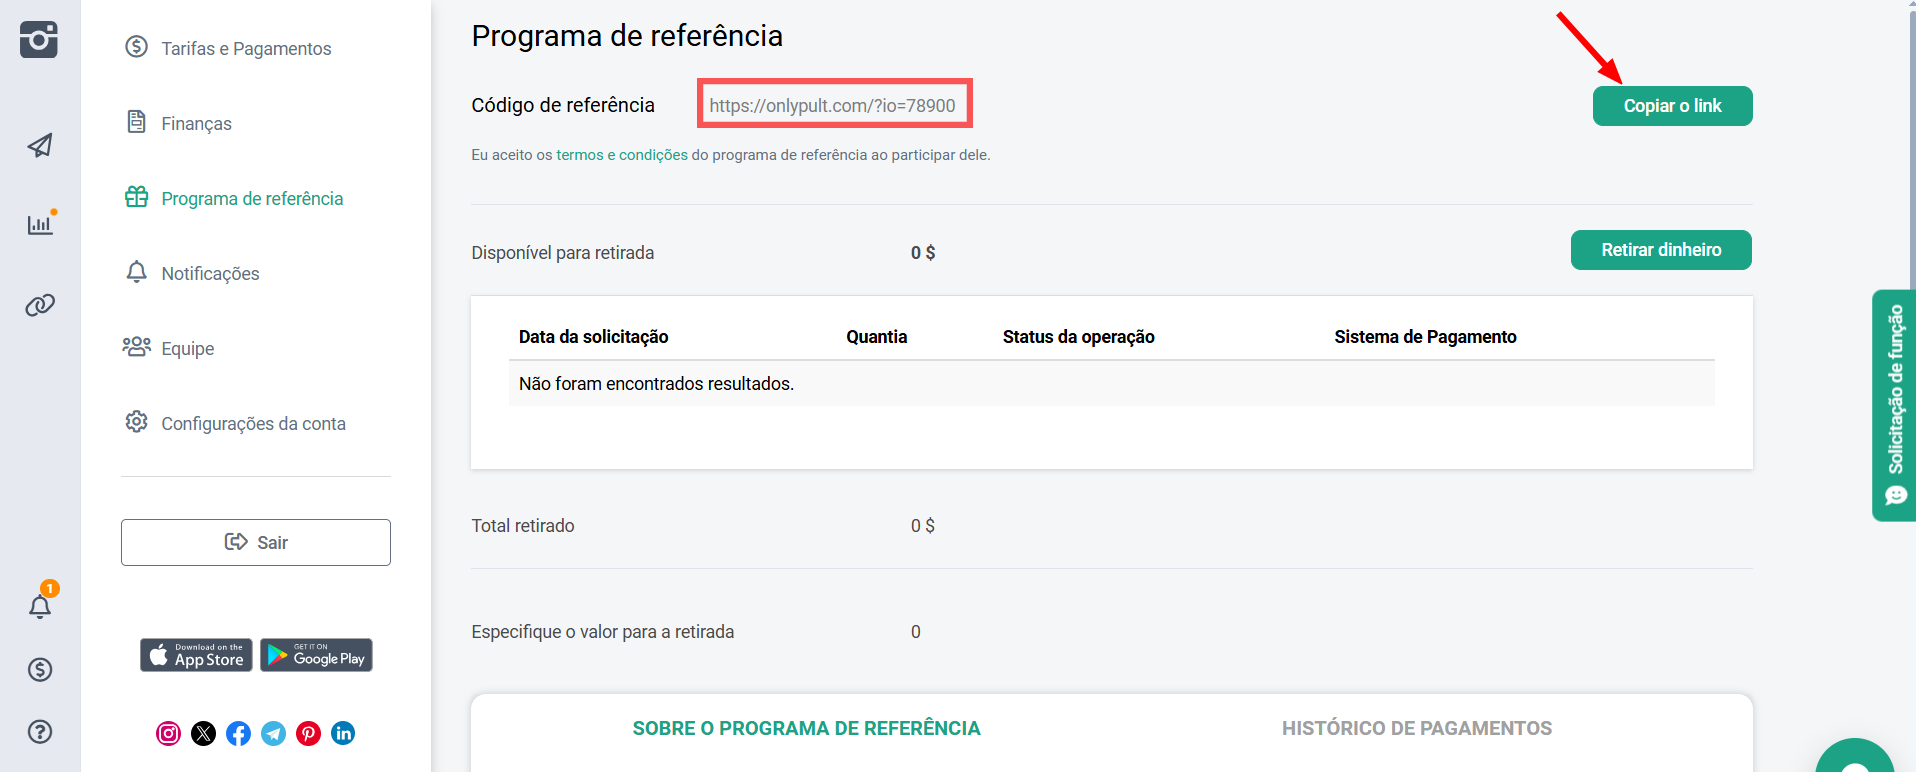This screenshot has width=1916, height=772.
Task: Open the termos e condições link
Action: click(x=621, y=155)
